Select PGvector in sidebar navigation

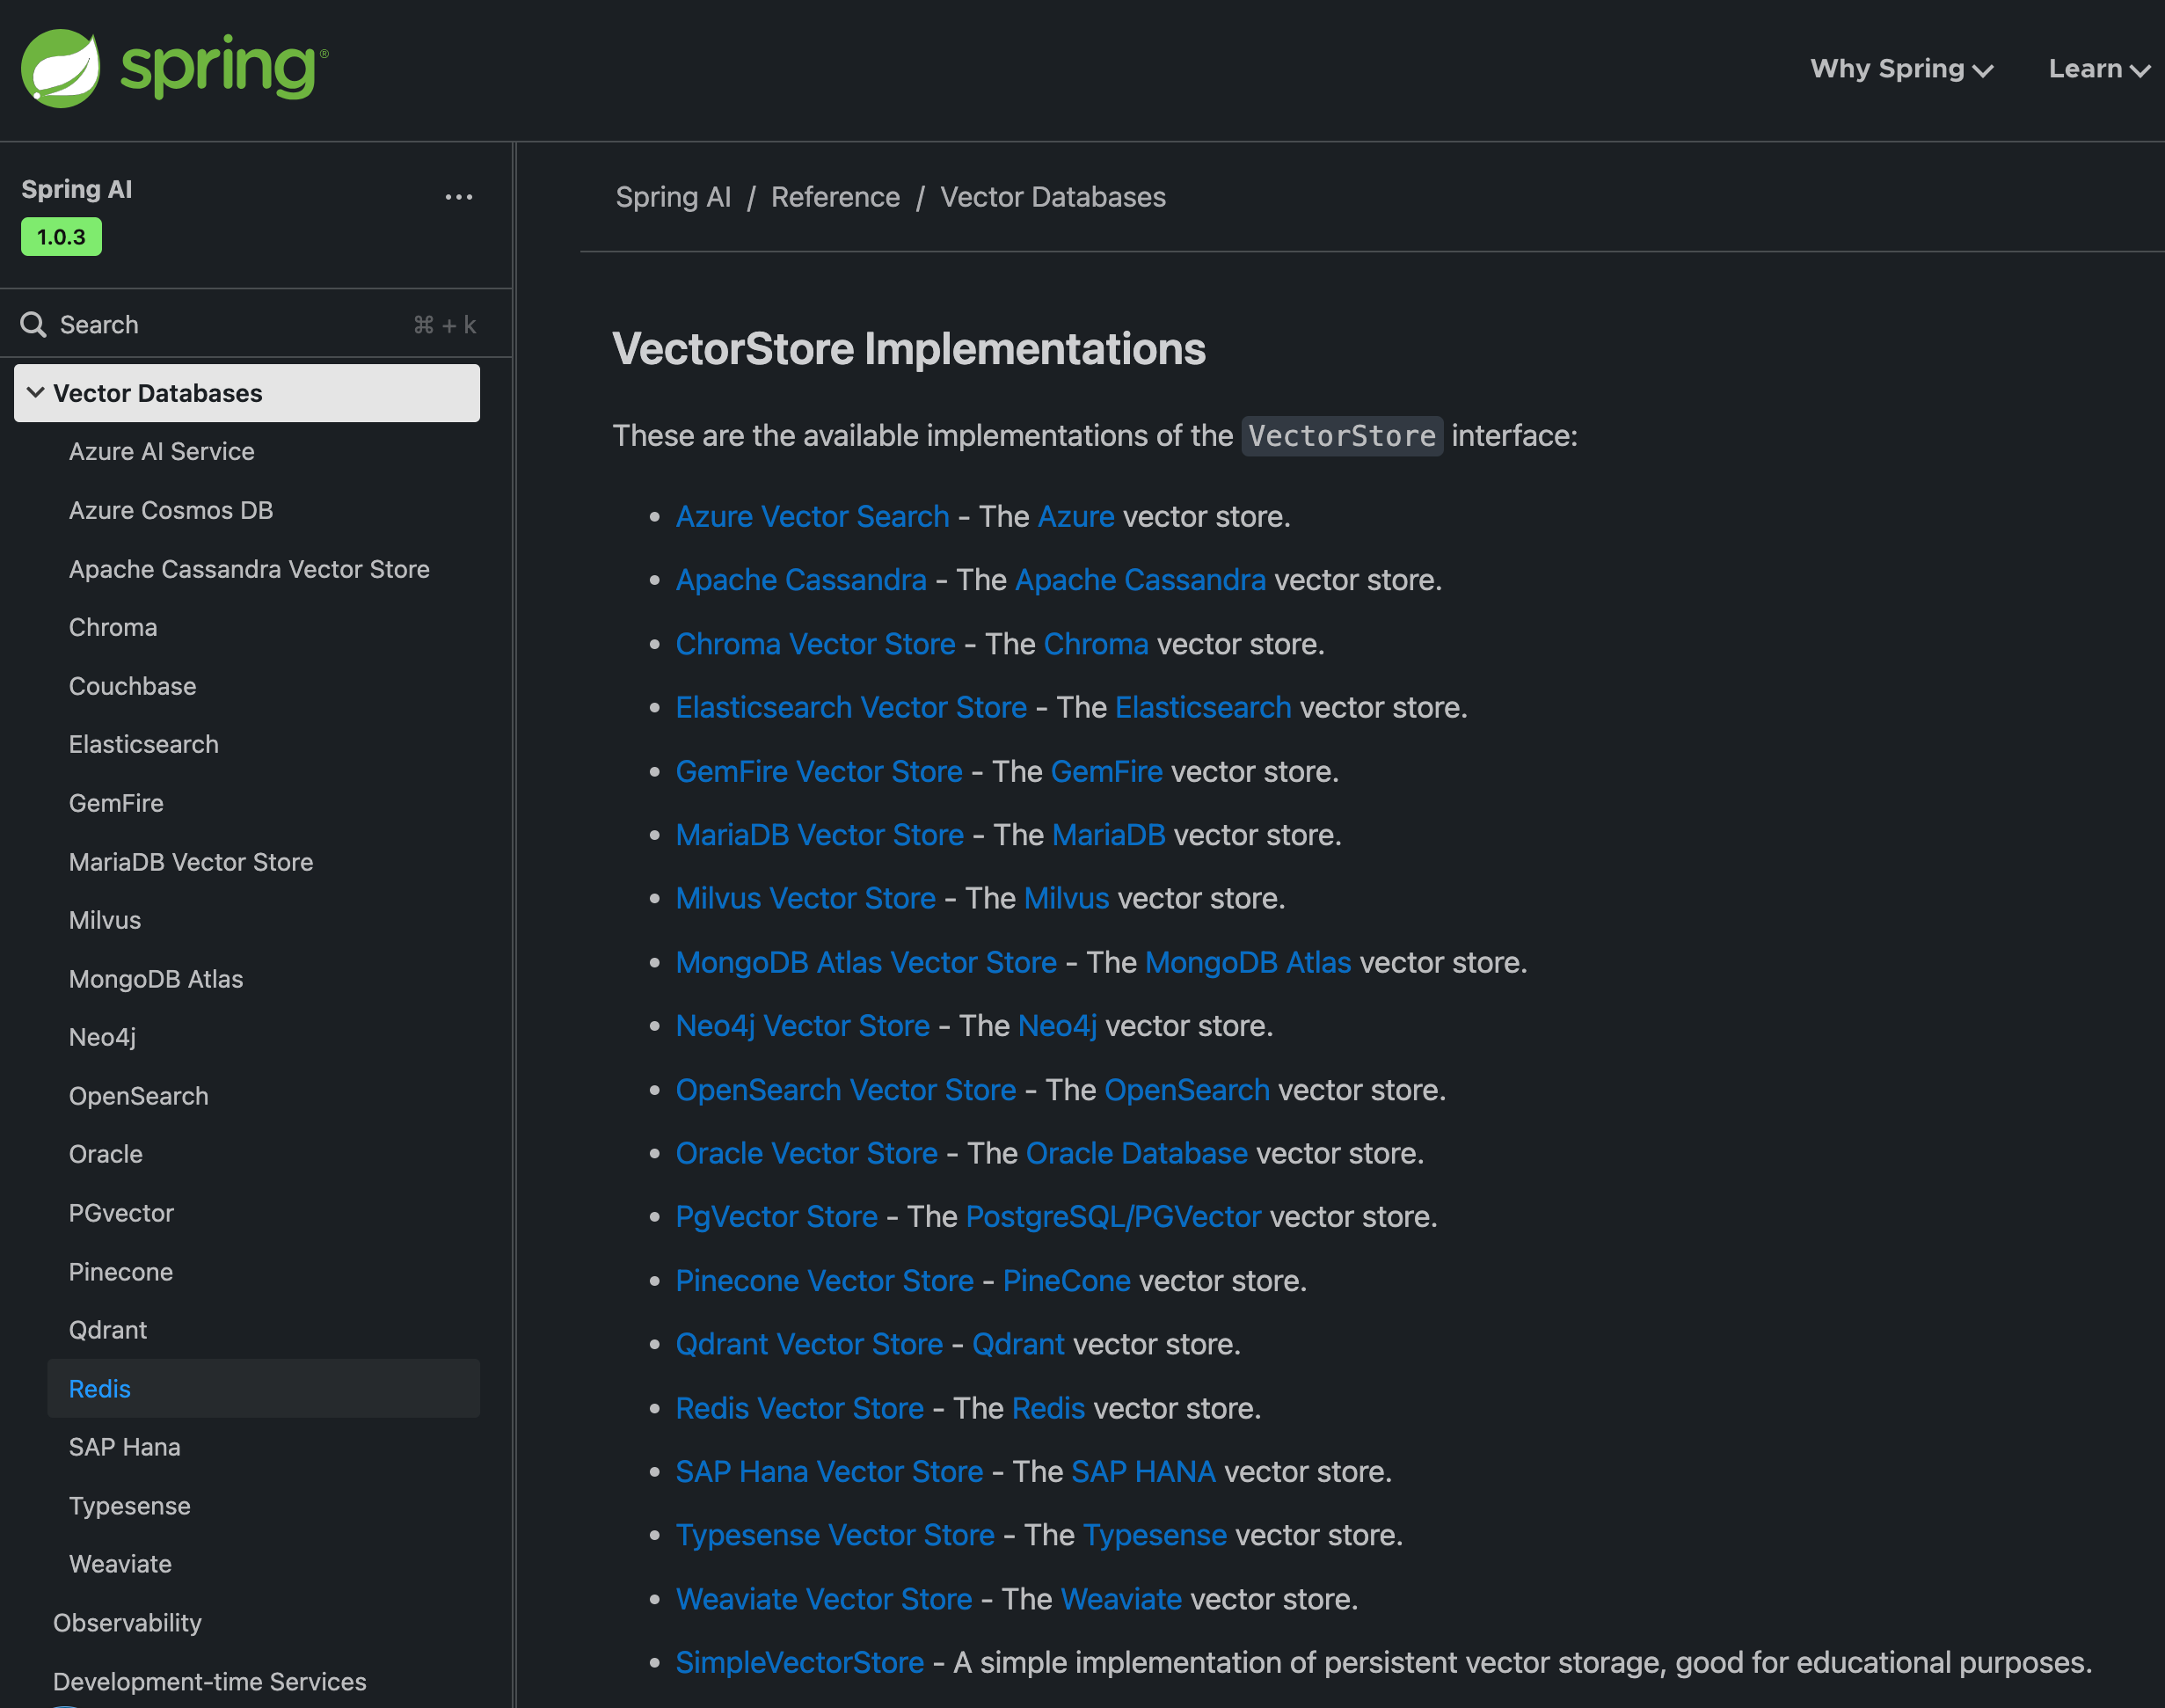(121, 1213)
